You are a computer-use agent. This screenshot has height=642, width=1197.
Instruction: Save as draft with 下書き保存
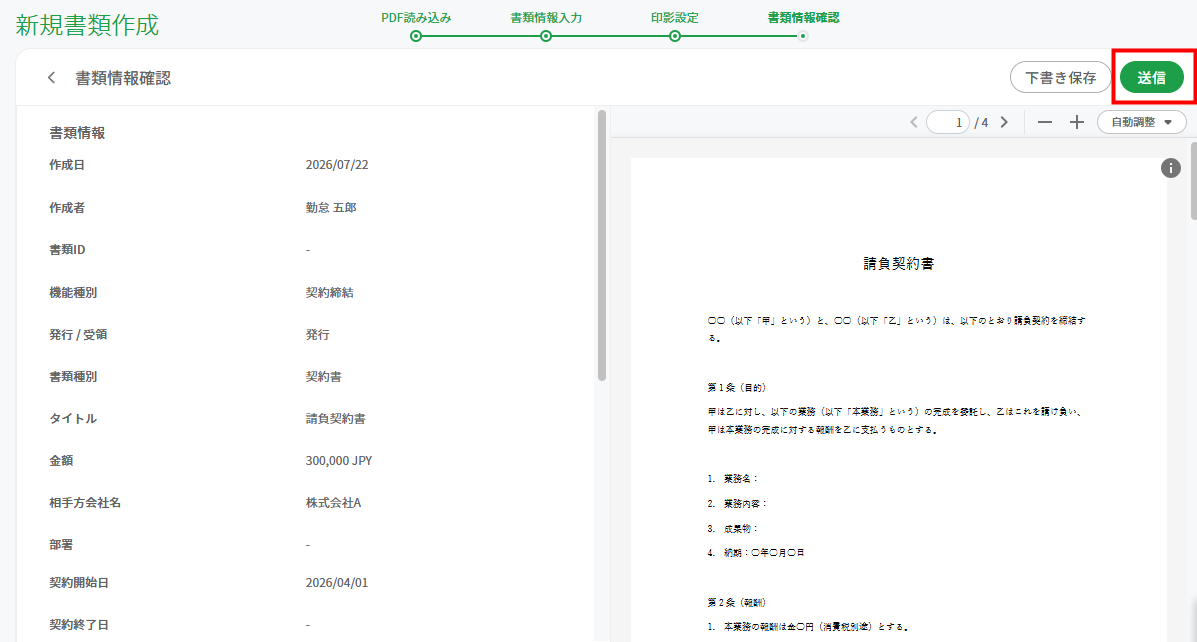coord(1060,78)
